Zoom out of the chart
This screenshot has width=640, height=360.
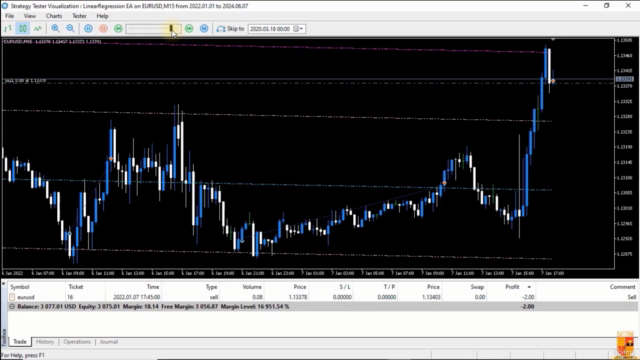(x=70, y=29)
